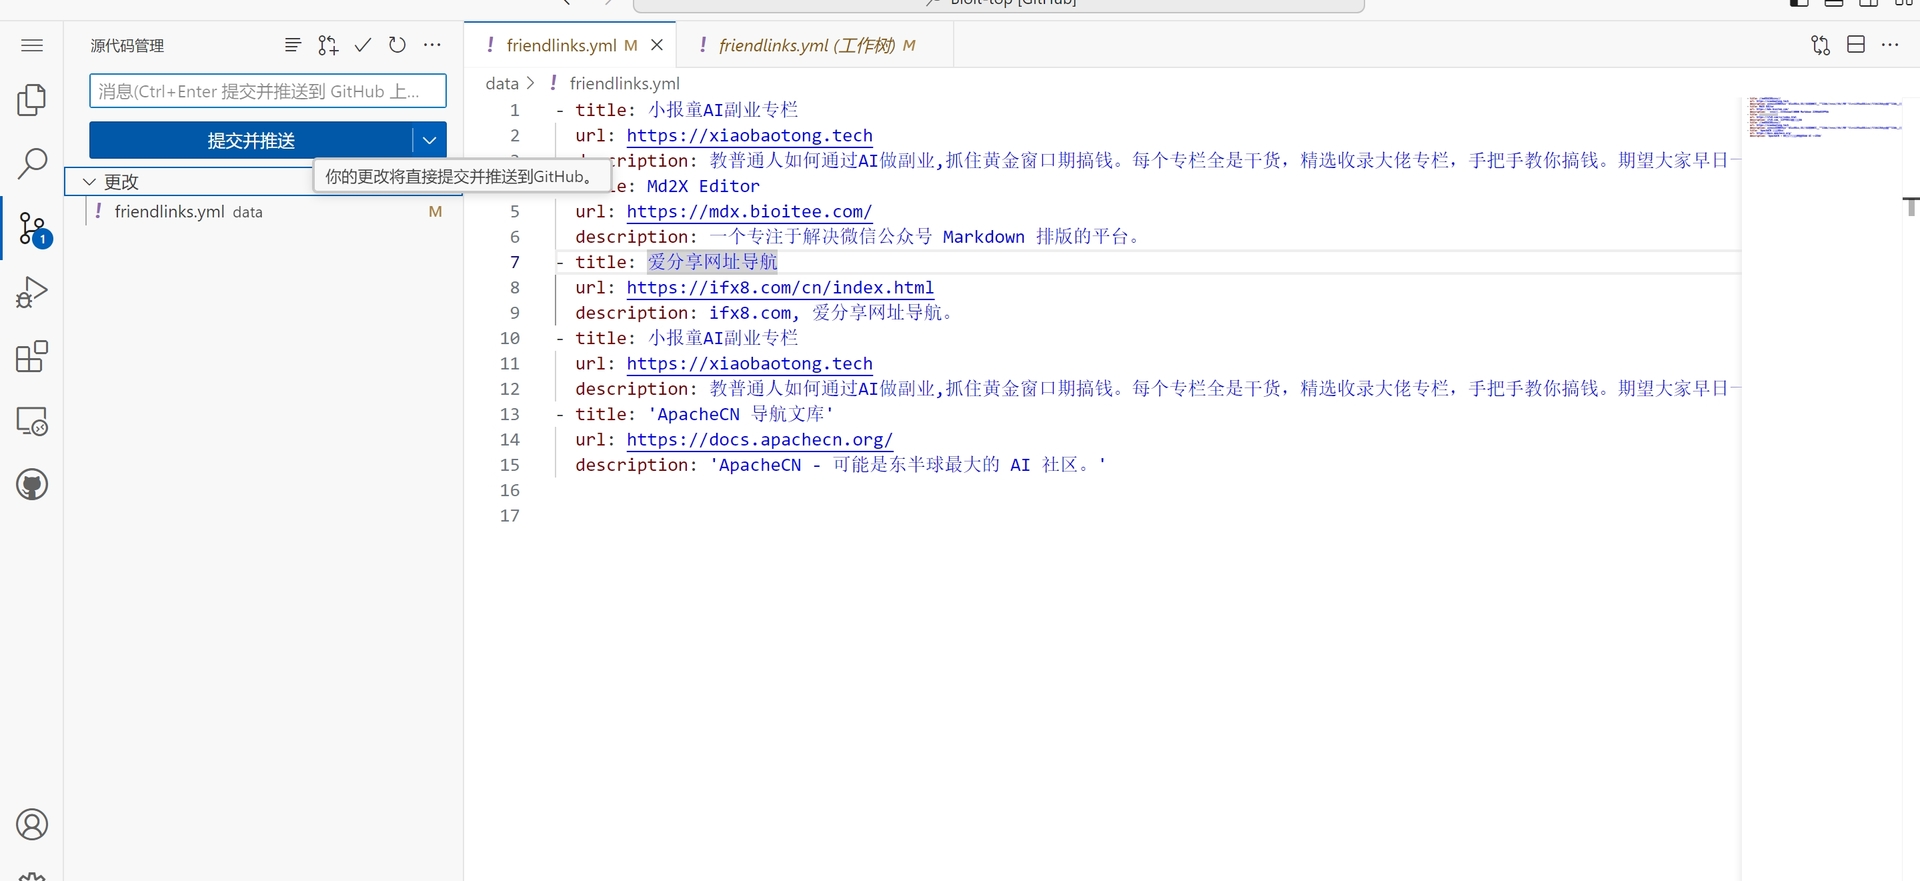Open the Explorer view in activity bar
The width and height of the screenshot is (1920, 881).
coord(32,100)
